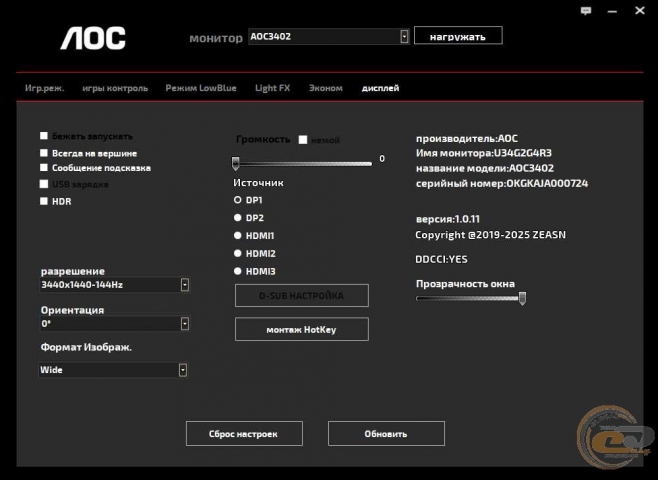
Task: Expand the Формат Изображ. Wide dropdown
Action: (x=183, y=370)
